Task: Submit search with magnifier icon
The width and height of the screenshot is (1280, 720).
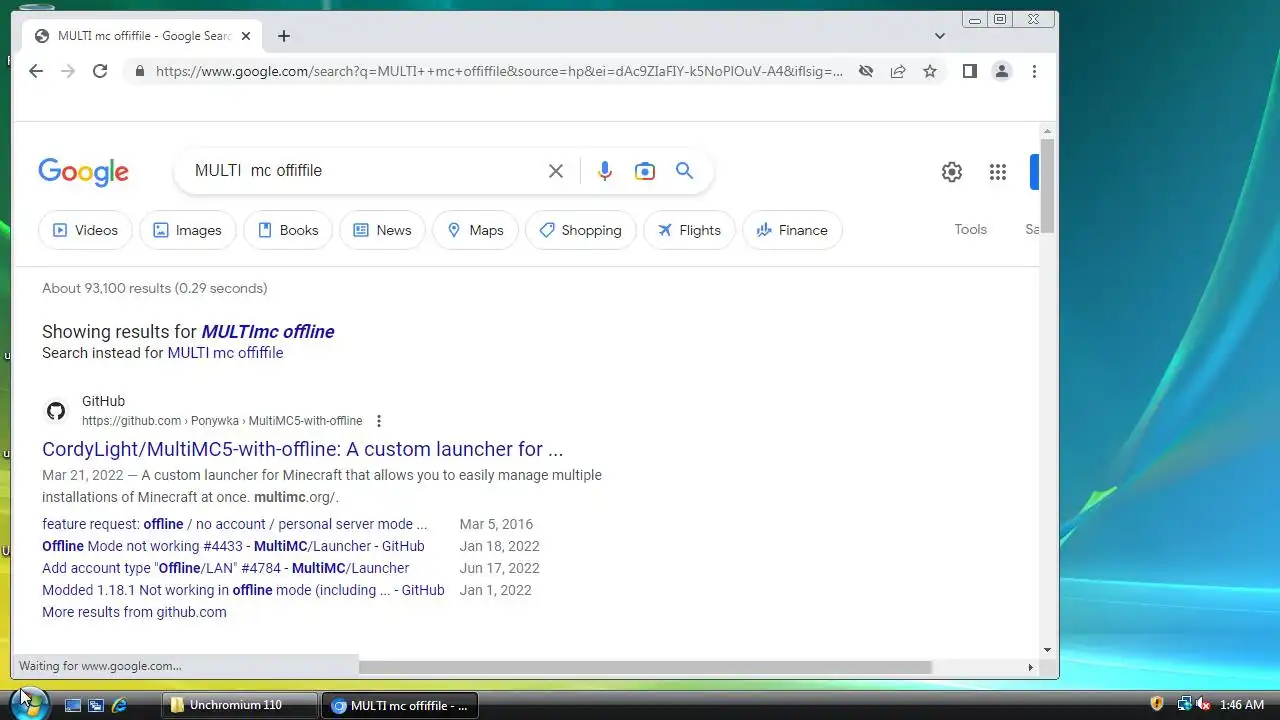Action: point(684,171)
